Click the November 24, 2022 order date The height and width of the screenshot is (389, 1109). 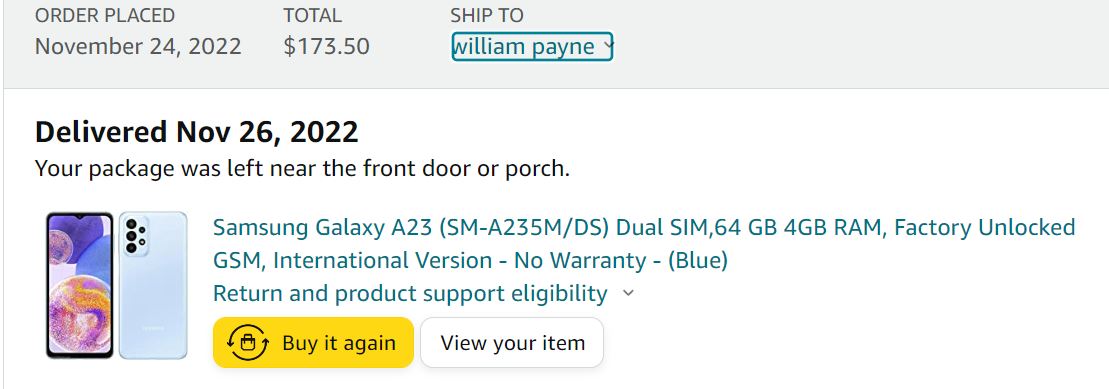click(138, 47)
